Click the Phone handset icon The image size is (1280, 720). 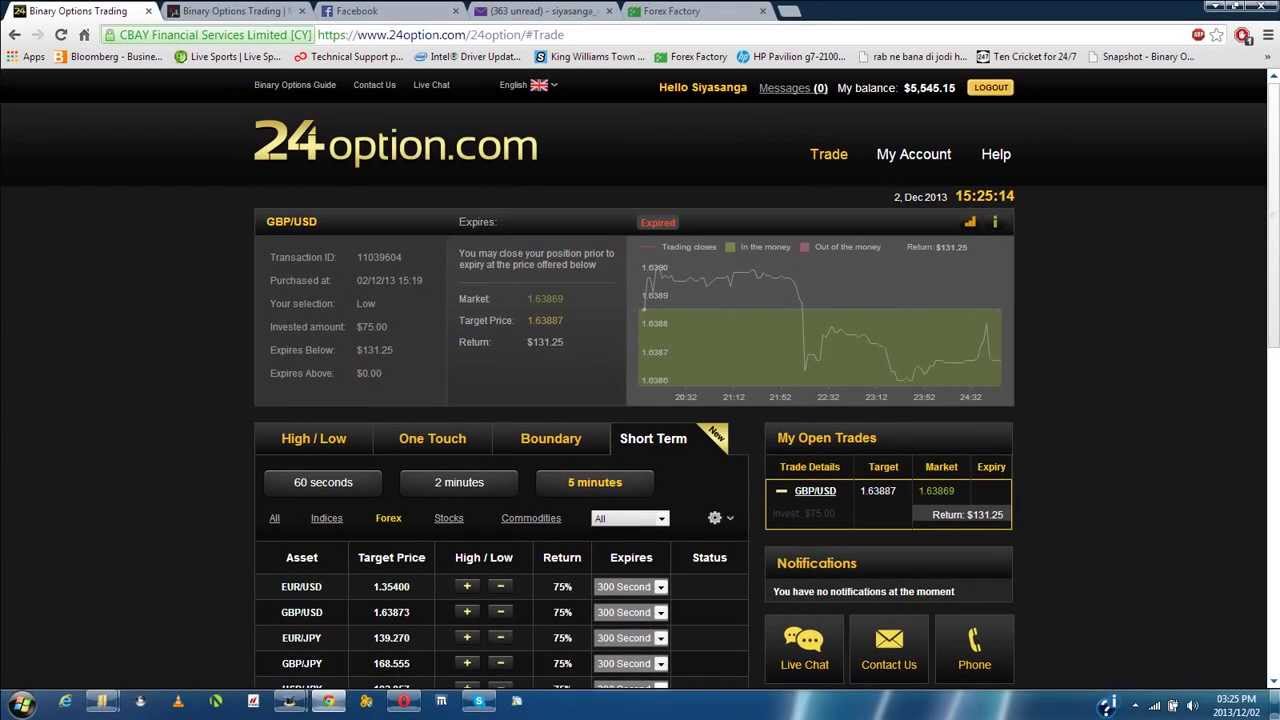point(975,639)
